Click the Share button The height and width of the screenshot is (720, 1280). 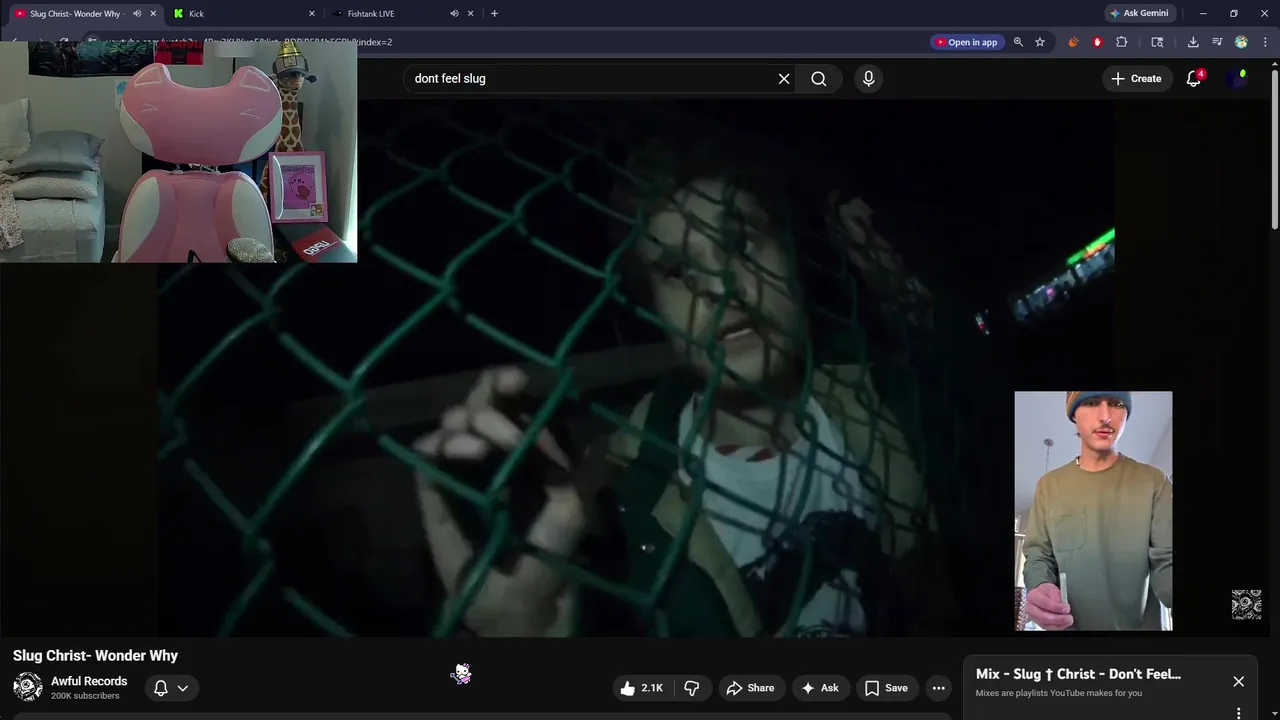pyautogui.click(x=750, y=688)
